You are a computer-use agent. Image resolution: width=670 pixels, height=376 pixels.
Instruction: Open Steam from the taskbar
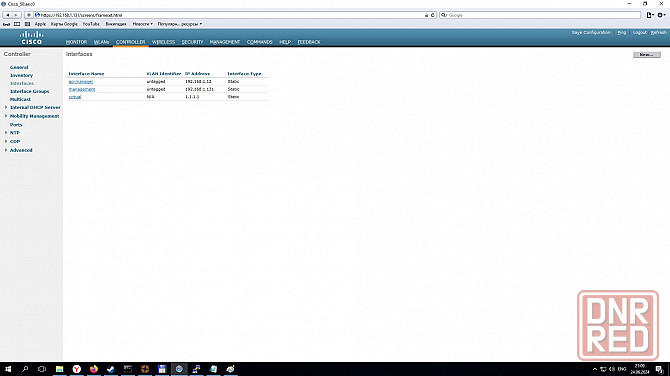coord(111,369)
